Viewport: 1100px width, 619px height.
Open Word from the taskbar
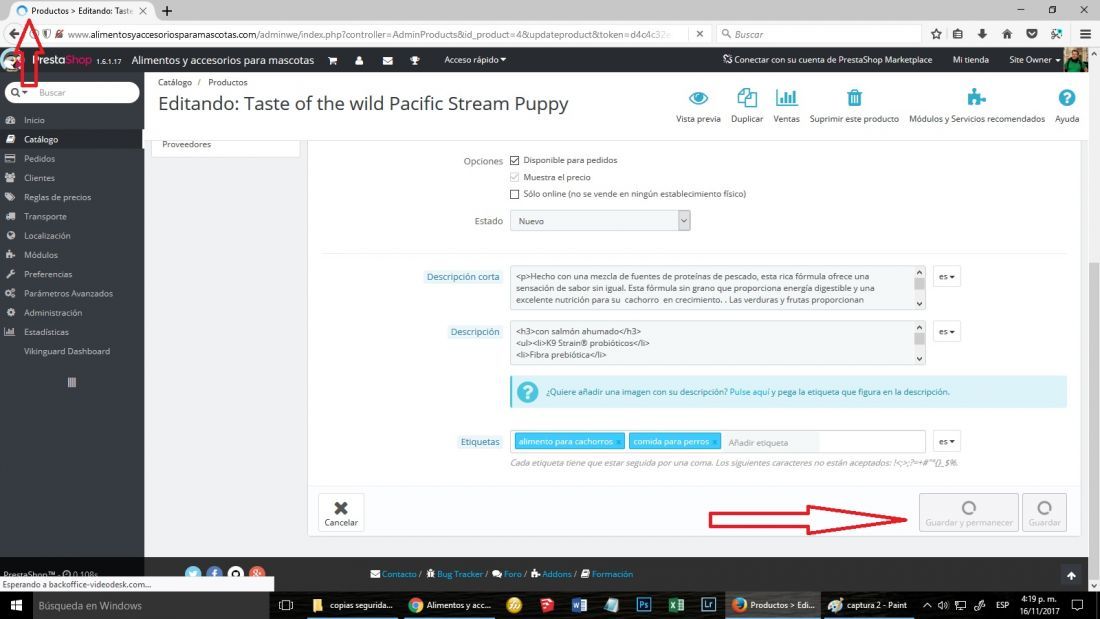pyautogui.click(x=579, y=605)
